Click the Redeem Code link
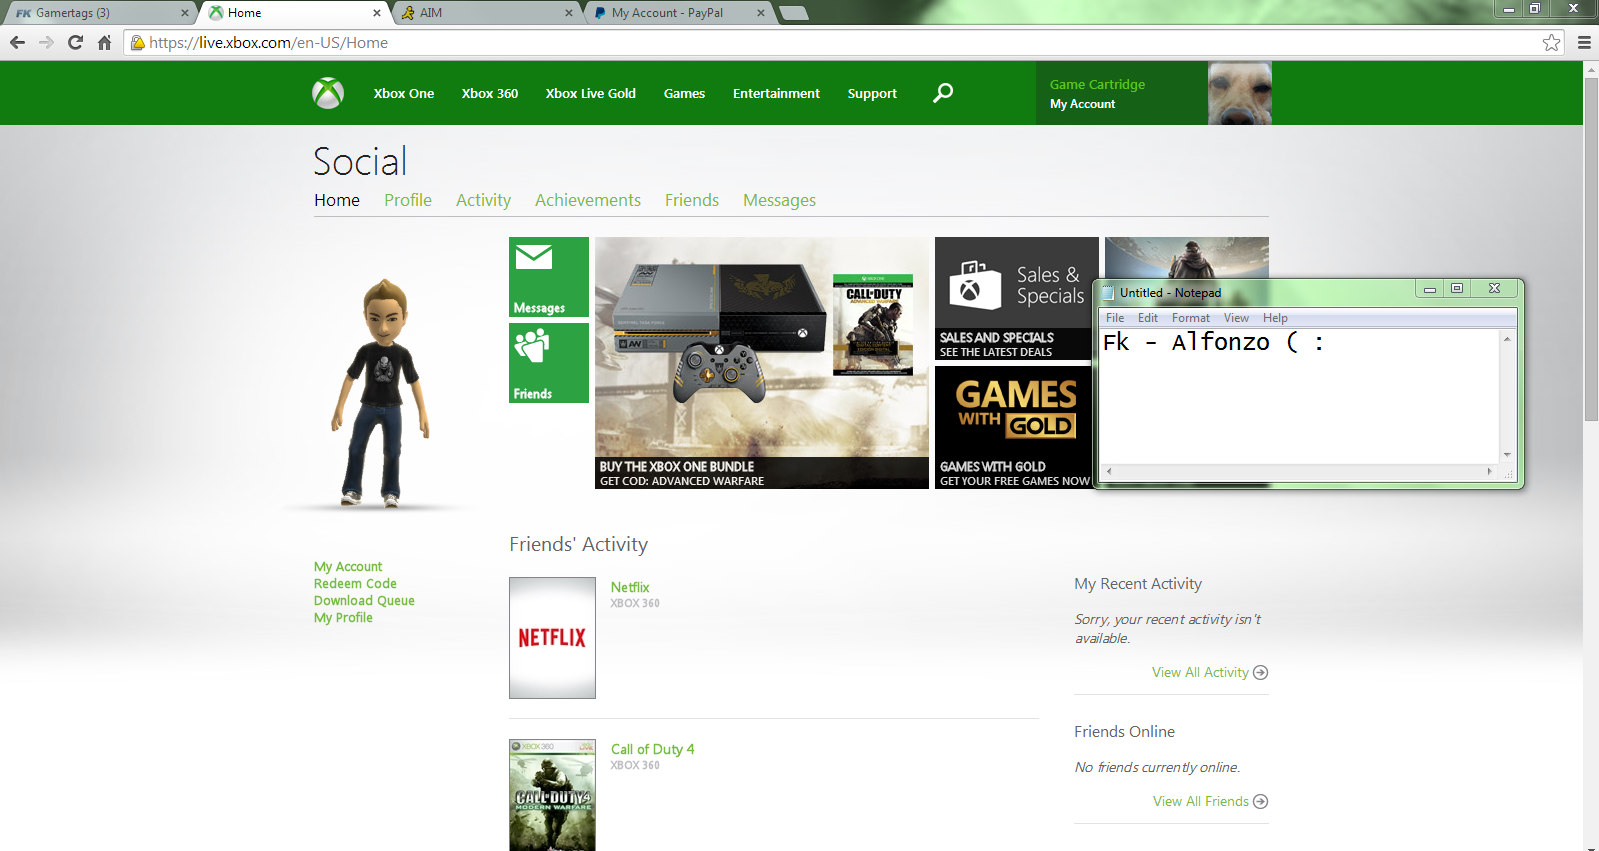This screenshot has height=851, width=1599. point(355,584)
